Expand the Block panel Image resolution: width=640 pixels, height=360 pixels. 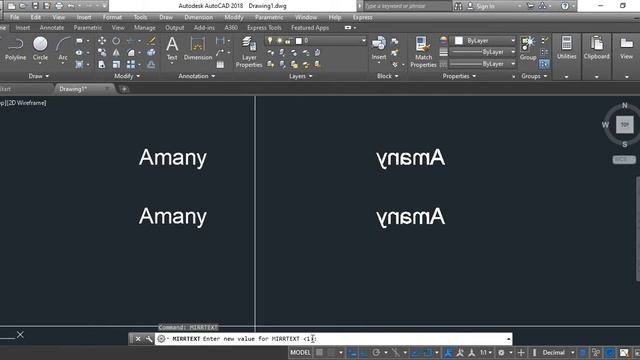click(x=387, y=76)
